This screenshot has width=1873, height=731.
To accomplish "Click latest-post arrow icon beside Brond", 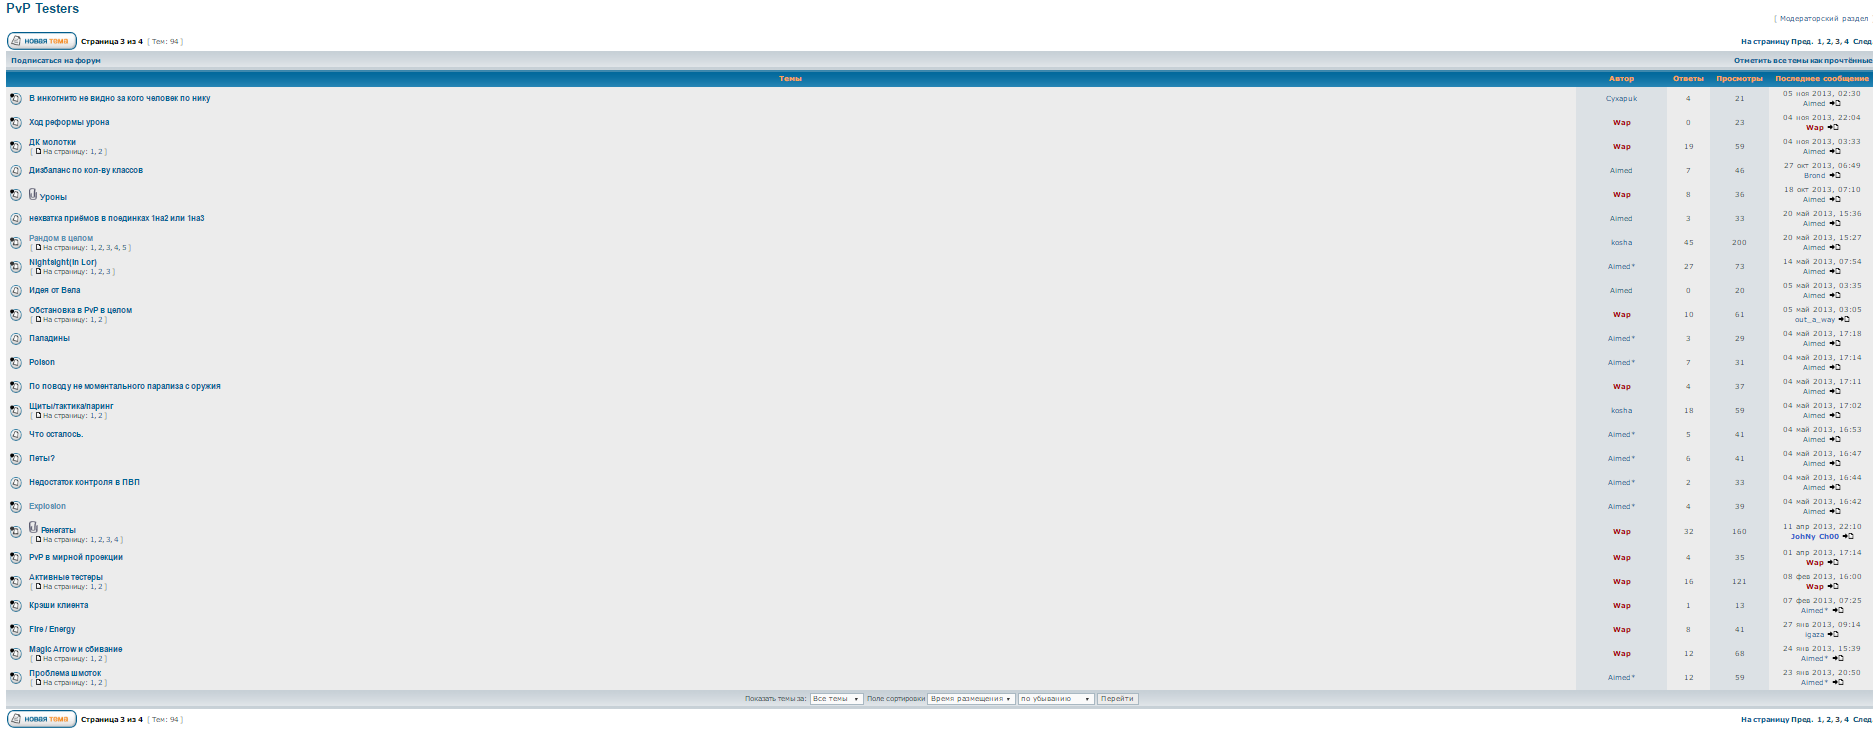I will (1835, 176).
